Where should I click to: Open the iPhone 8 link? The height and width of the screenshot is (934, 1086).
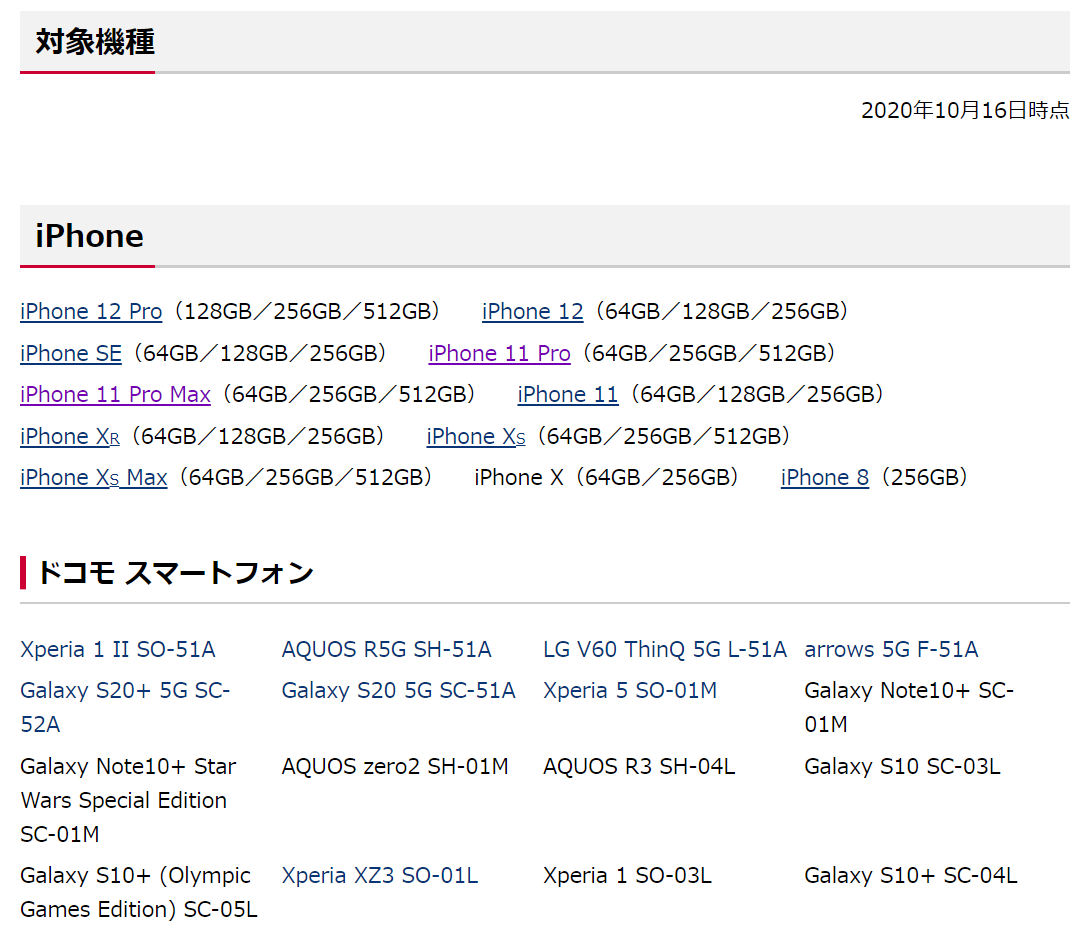pyautogui.click(x=825, y=478)
